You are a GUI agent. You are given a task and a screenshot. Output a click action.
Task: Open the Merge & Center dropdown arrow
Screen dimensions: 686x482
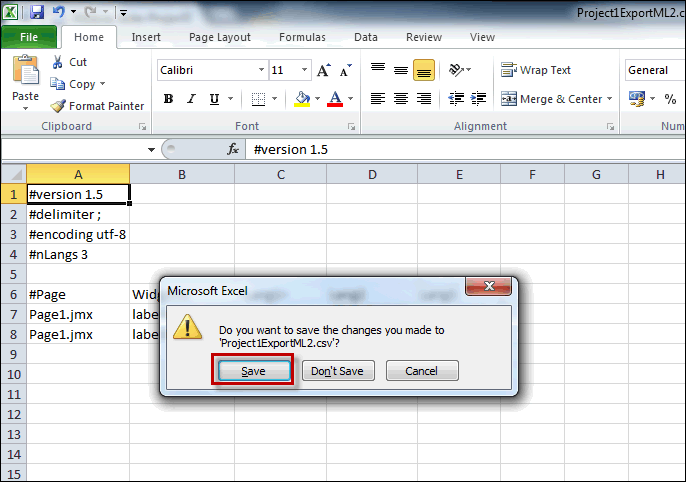pos(610,99)
